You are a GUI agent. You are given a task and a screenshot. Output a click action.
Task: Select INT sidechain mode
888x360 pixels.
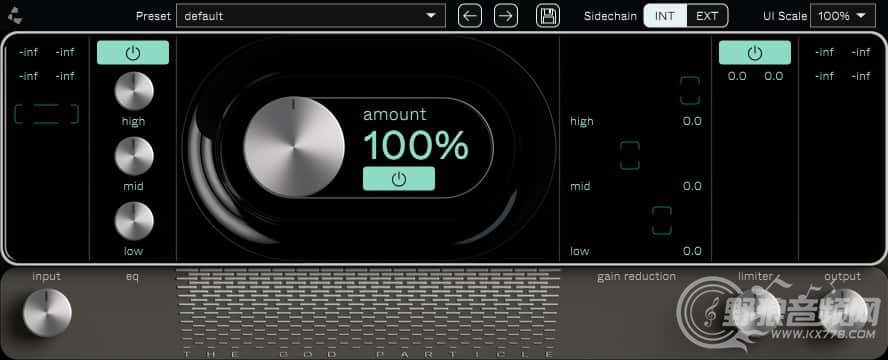[665, 16]
